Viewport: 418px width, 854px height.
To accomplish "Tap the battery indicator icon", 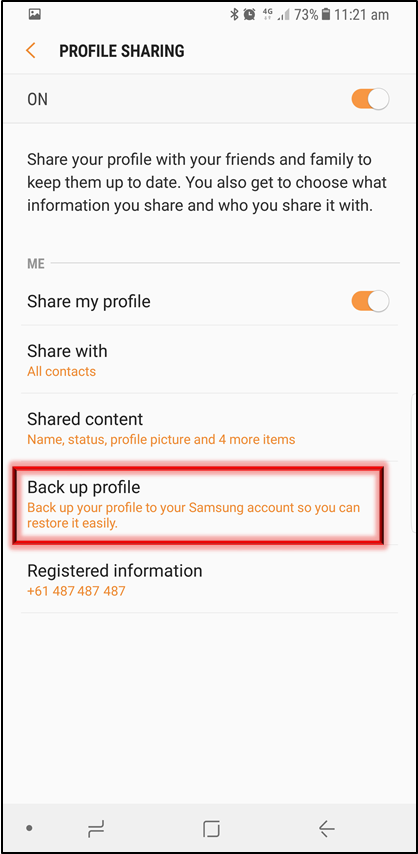I will tap(326, 15).
